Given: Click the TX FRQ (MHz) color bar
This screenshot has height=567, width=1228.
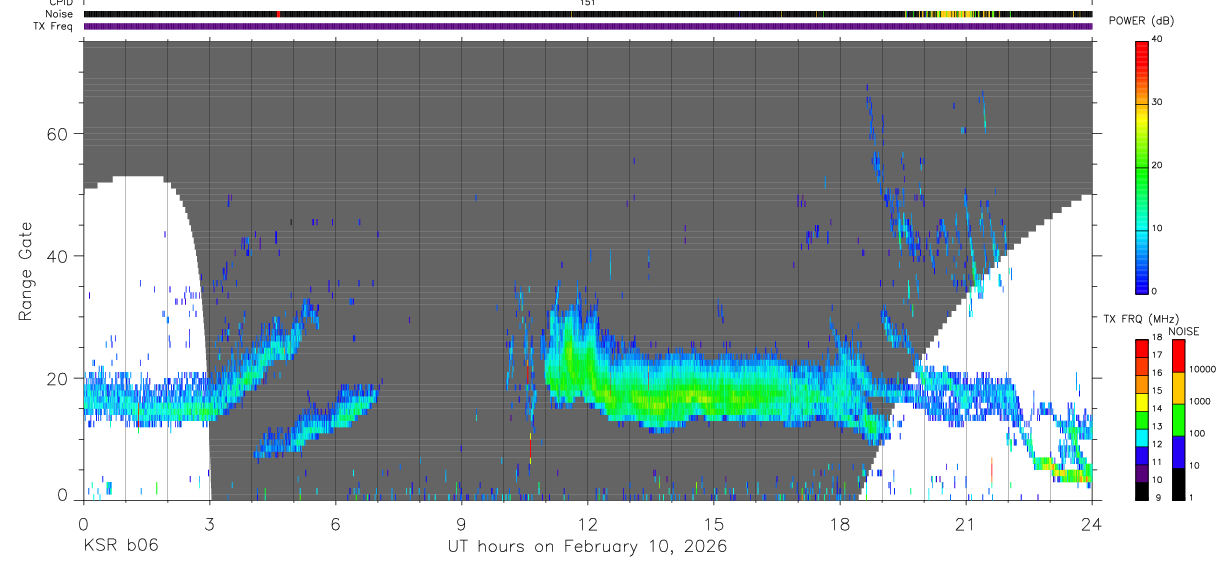Looking at the screenshot, I should tap(1142, 420).
